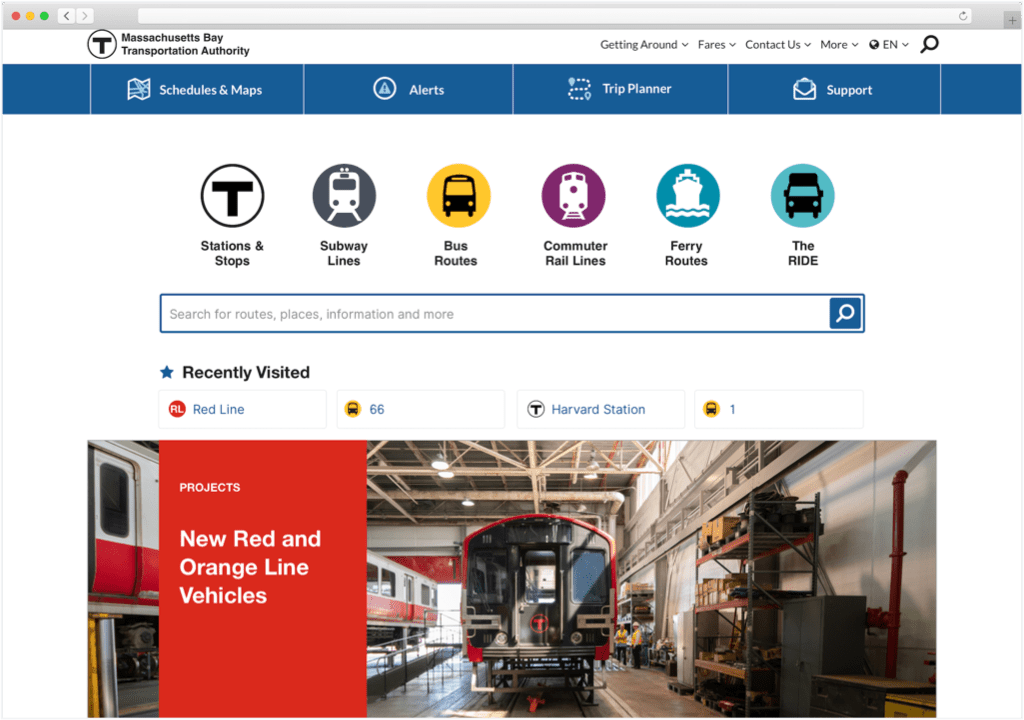The image size is (1024, 720).
Task: Click the Bus Routes icon
Action: (458, 195)
